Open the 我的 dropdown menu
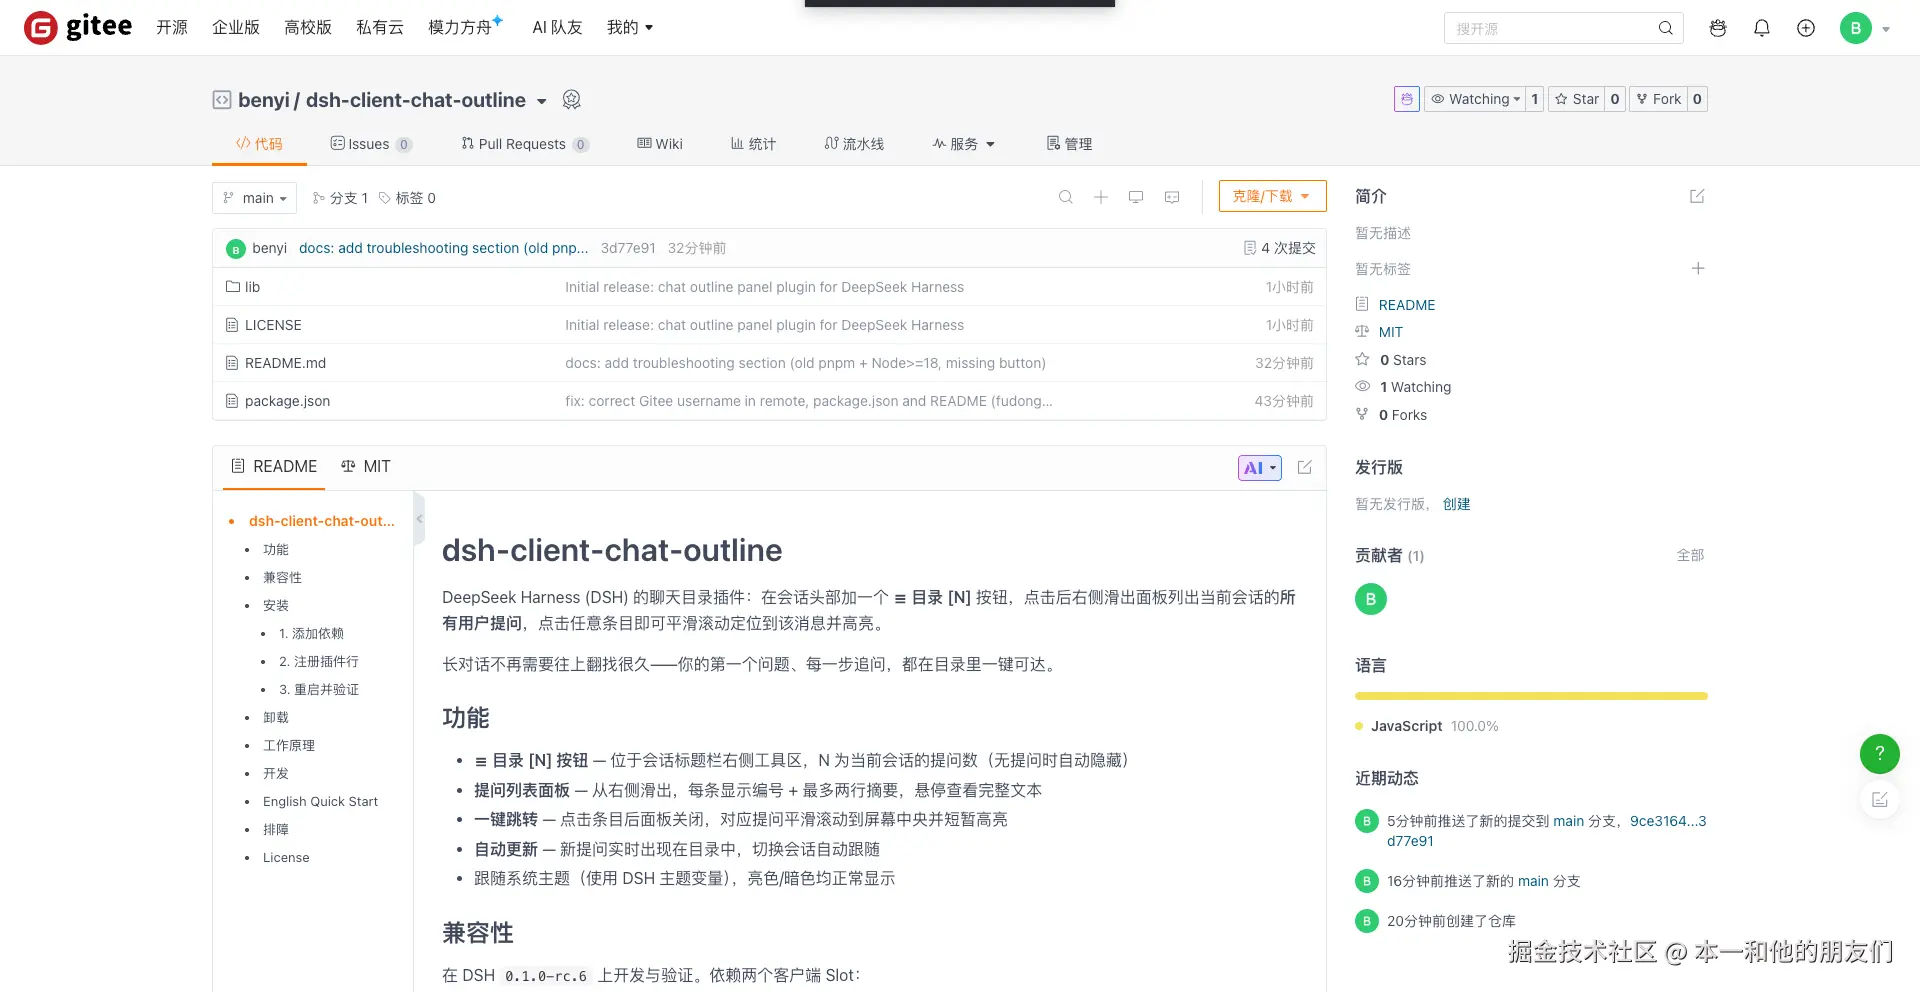Image resolution: width=1920 pixels, height=992 pixels. coord(630,27)
